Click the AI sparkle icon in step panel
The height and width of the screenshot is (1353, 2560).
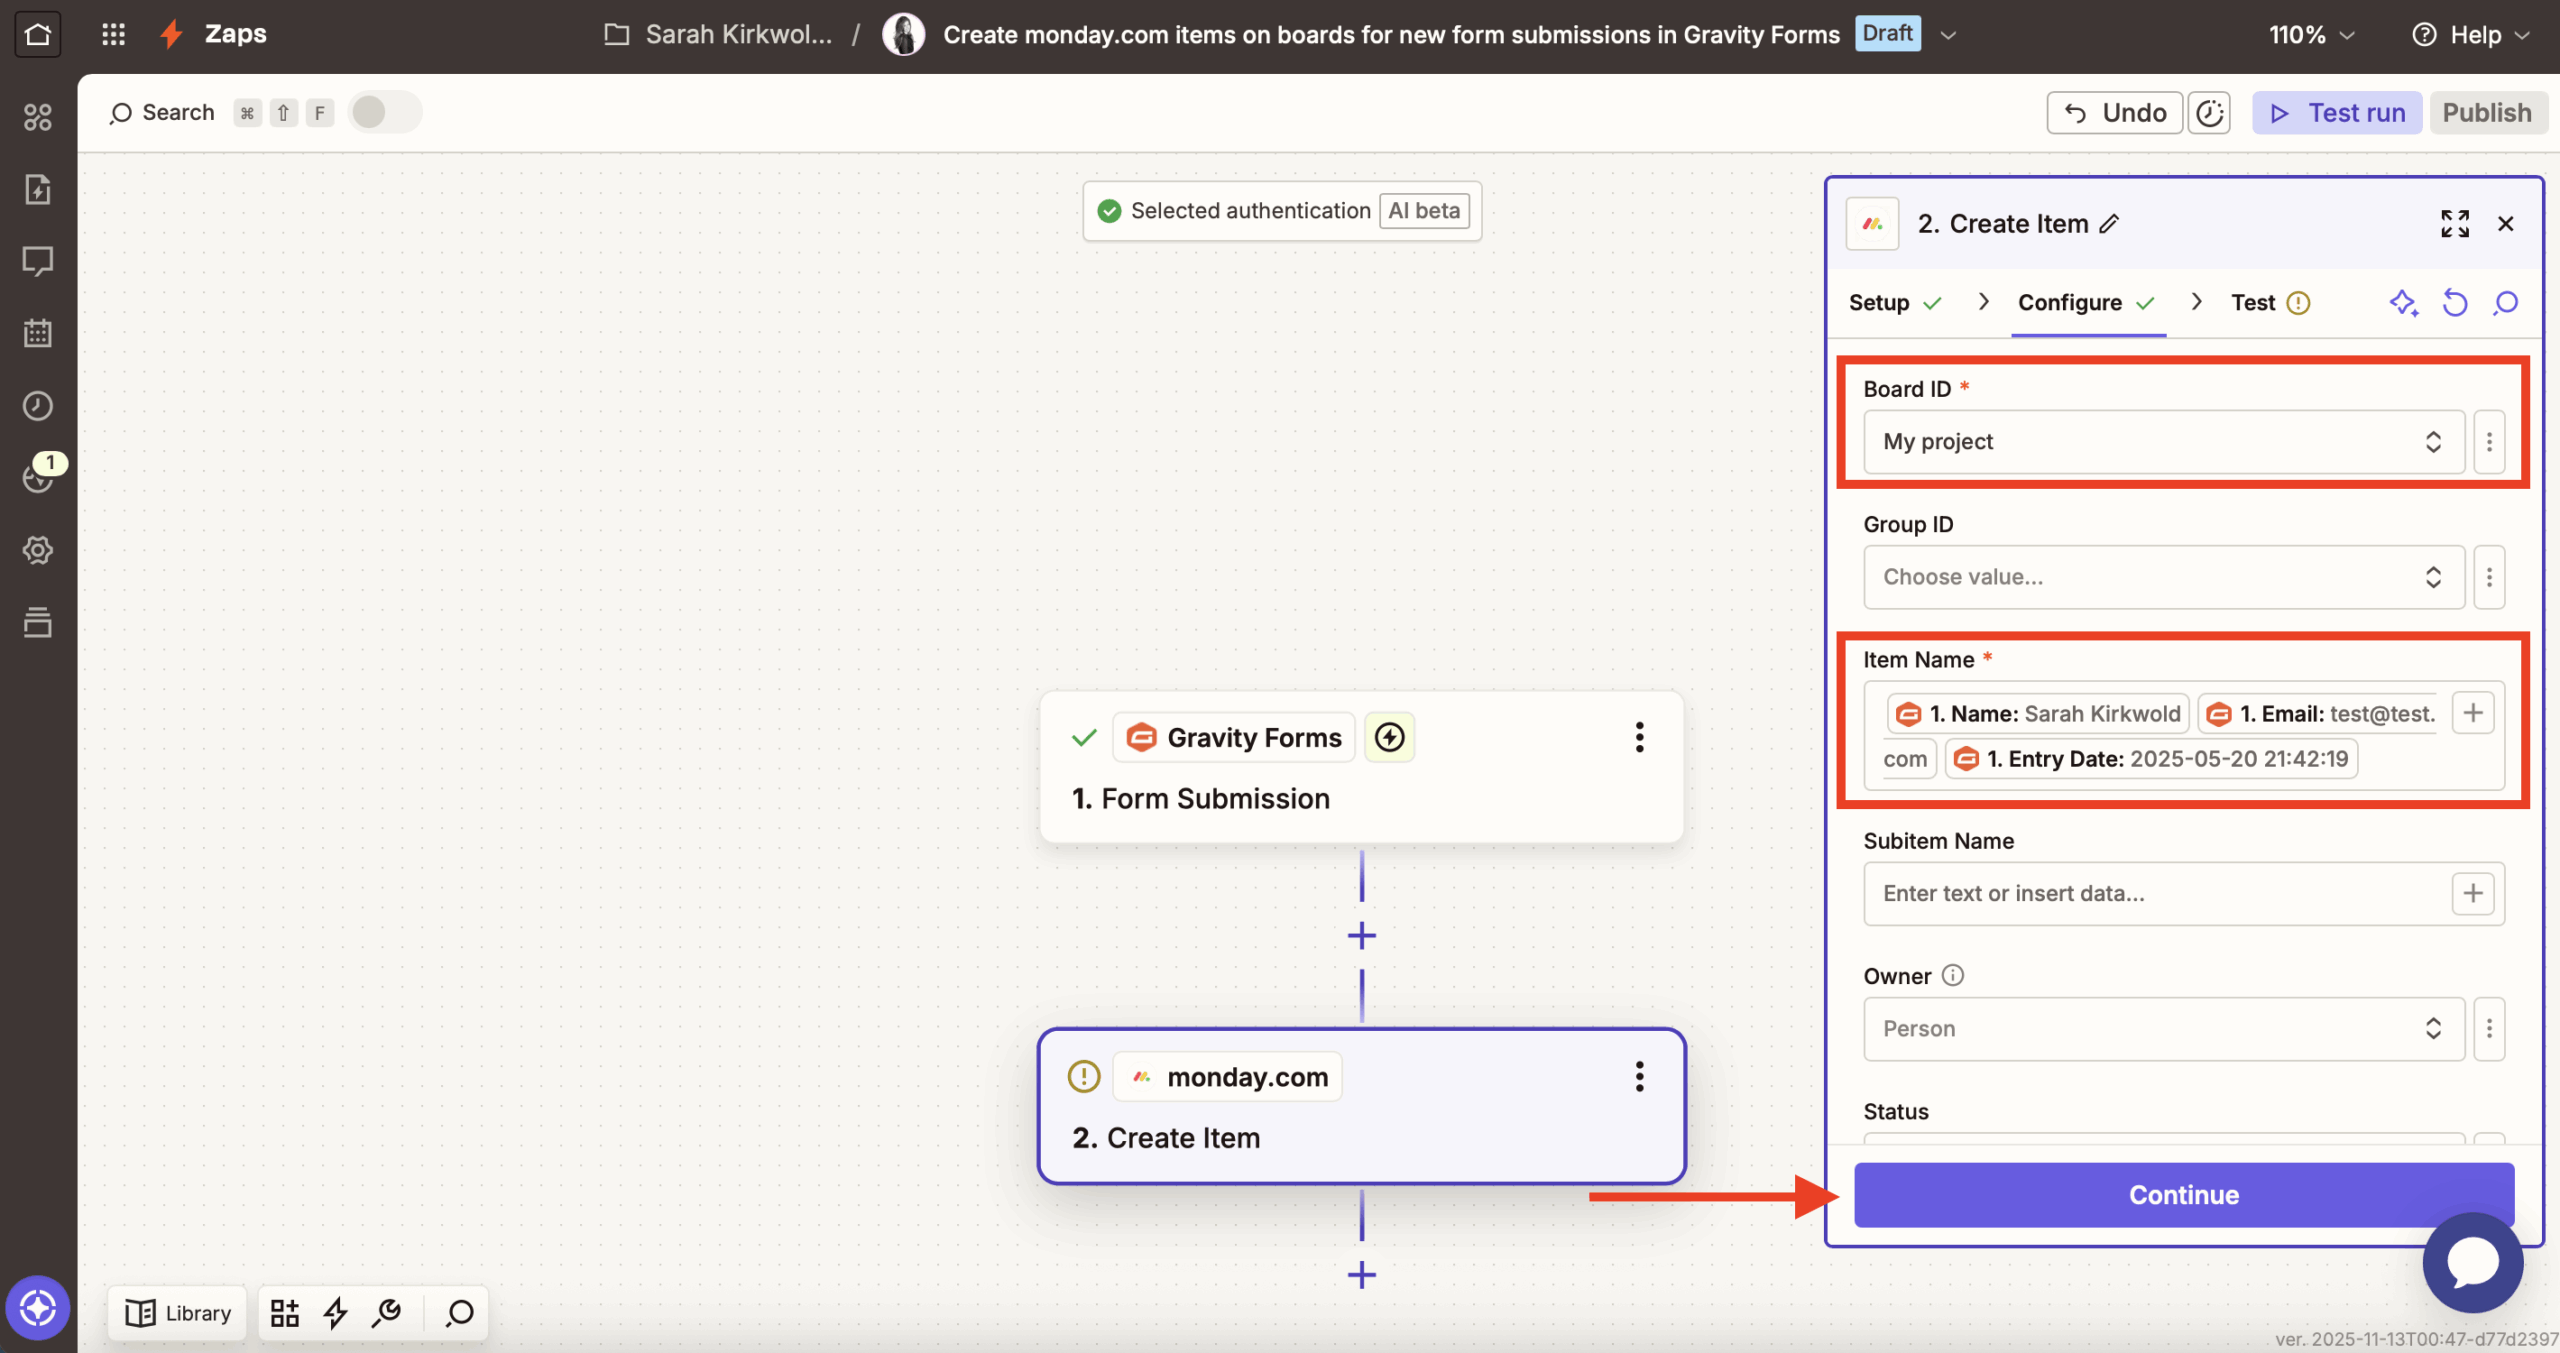click(x=2403, y=302)
